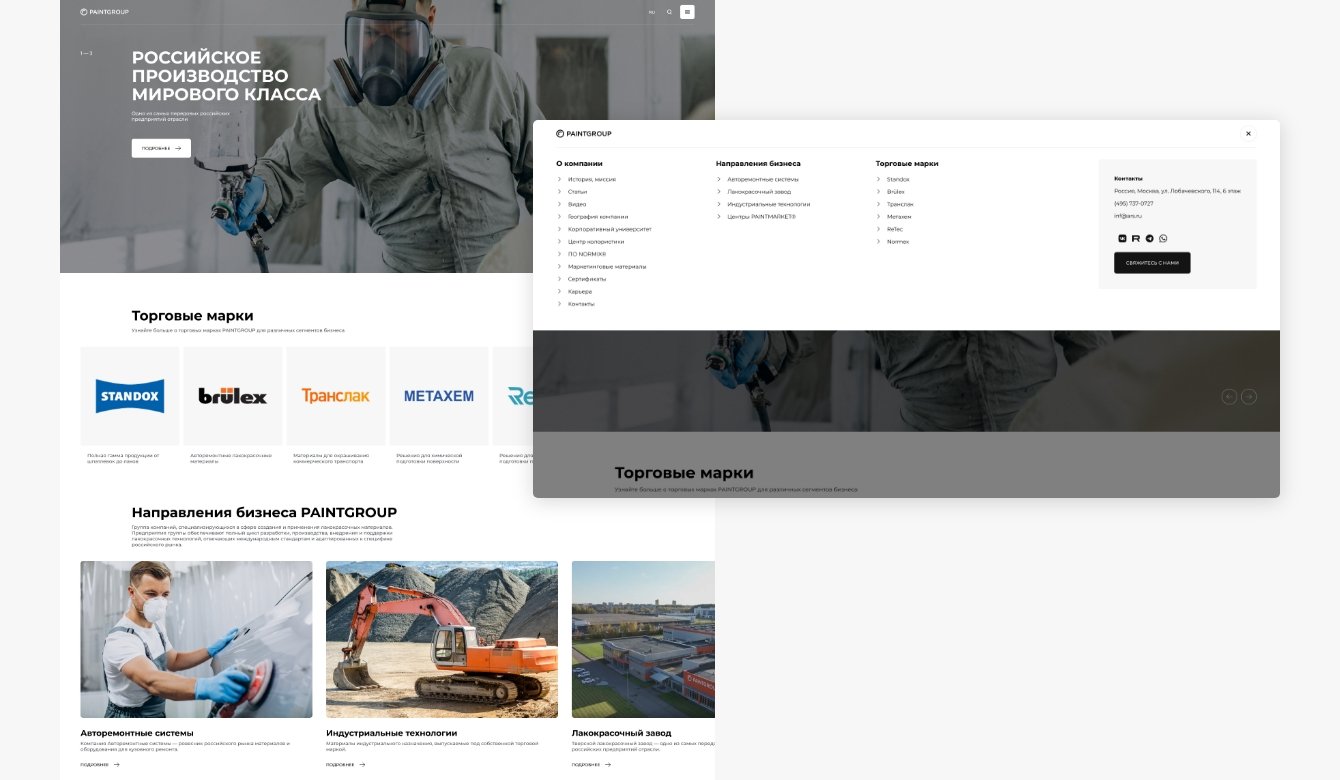
Task: Click the Индустриальные технологии card title
Action: [x=391, y=733]
